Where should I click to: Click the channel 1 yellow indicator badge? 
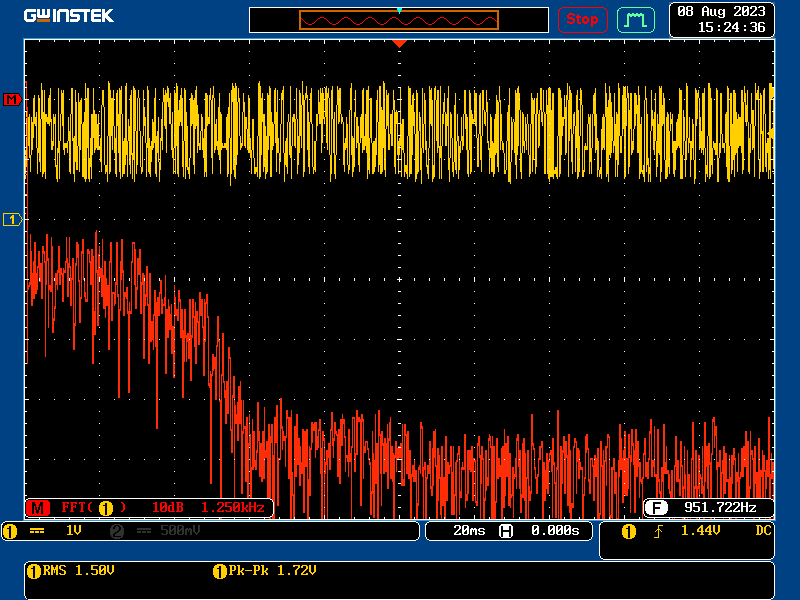[x=10, y=531]
